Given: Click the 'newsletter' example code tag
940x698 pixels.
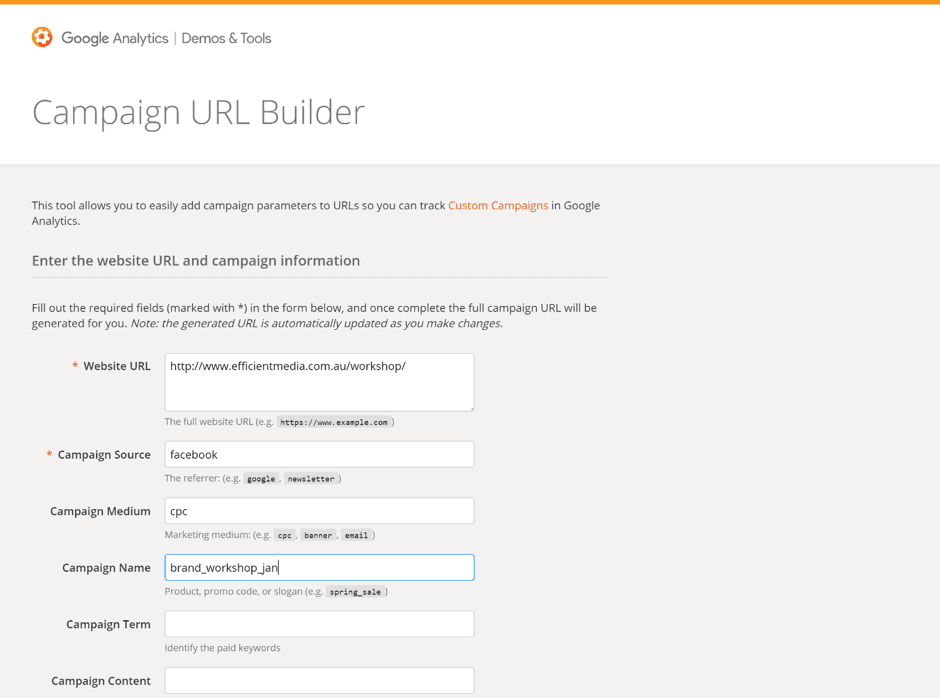Looking at the screenshot, I should (x=311, y=479).
